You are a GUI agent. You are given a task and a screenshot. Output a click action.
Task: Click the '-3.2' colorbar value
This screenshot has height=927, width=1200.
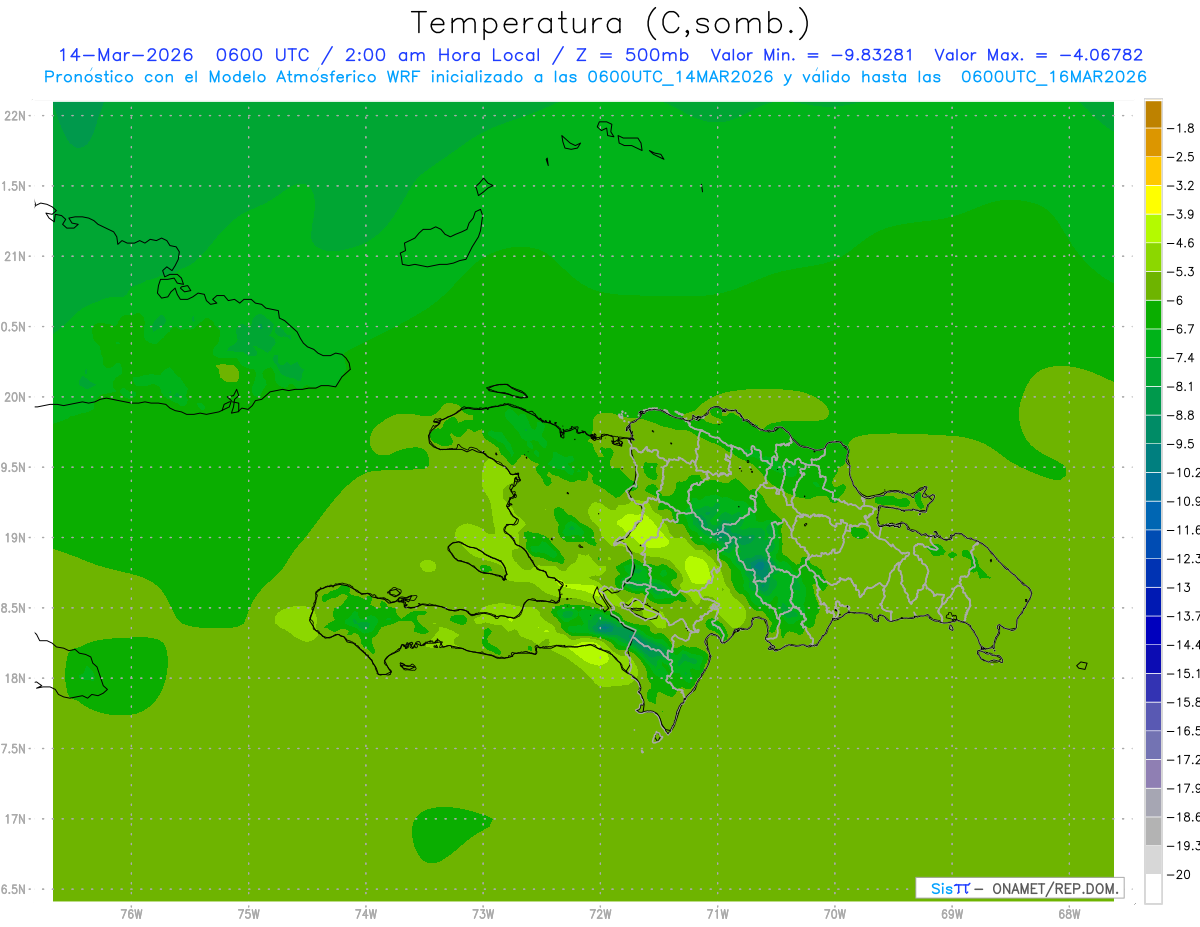[x=1182, y=186]
